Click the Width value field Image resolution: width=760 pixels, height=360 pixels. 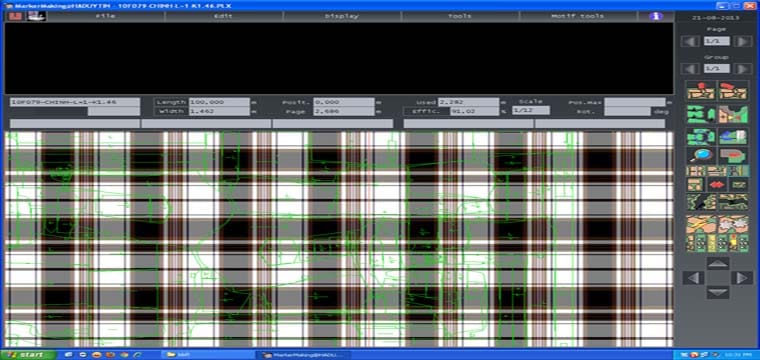click(x=220, y=111)
